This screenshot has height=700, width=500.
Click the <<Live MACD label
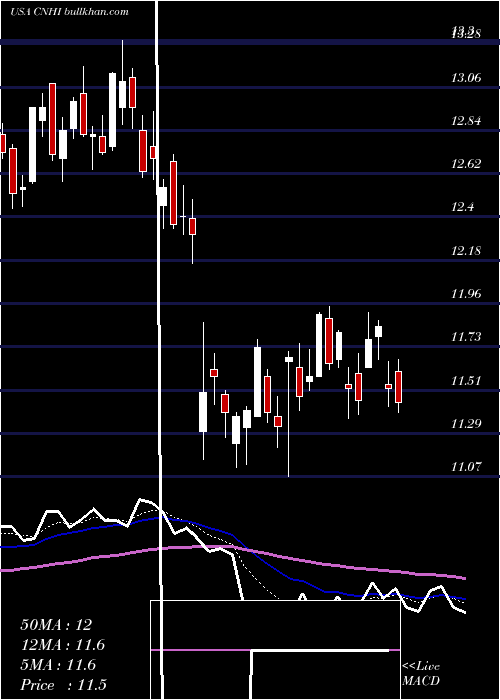[421, 673]
